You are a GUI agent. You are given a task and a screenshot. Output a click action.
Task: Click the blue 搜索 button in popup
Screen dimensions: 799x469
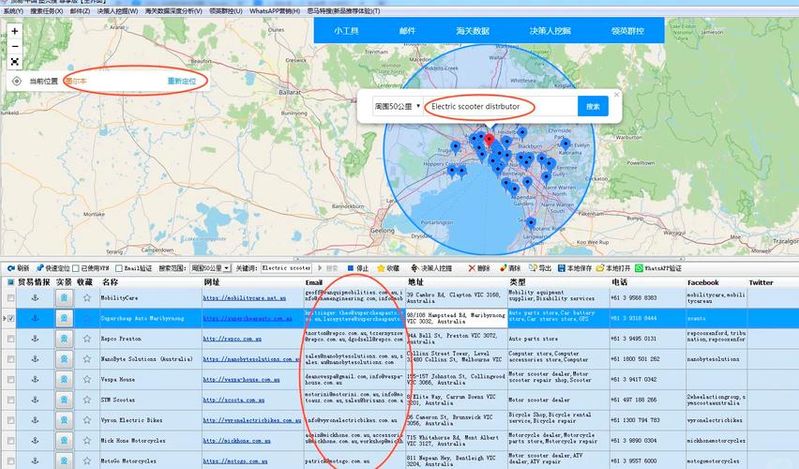(593, 107)
